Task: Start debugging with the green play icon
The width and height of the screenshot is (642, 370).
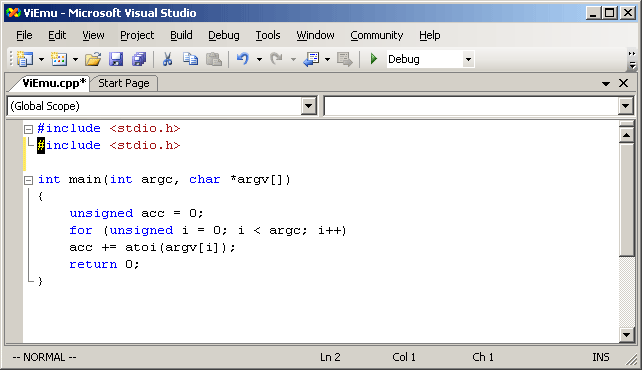Action: (373, 59)
